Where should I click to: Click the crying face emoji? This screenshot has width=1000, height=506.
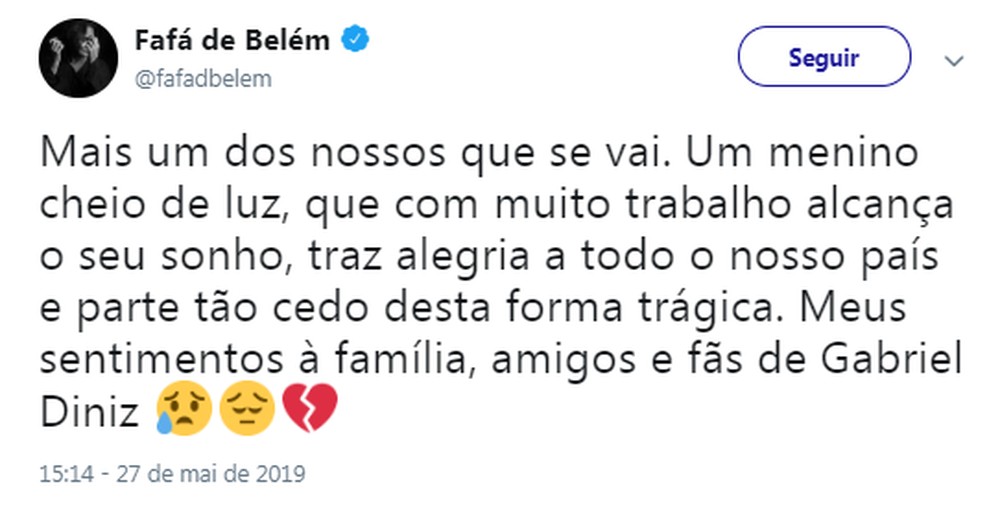click(183, 410)
